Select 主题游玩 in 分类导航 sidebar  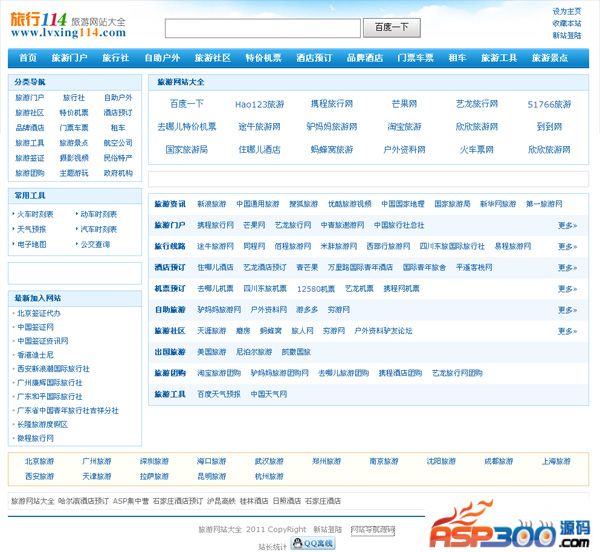(74, 173)
